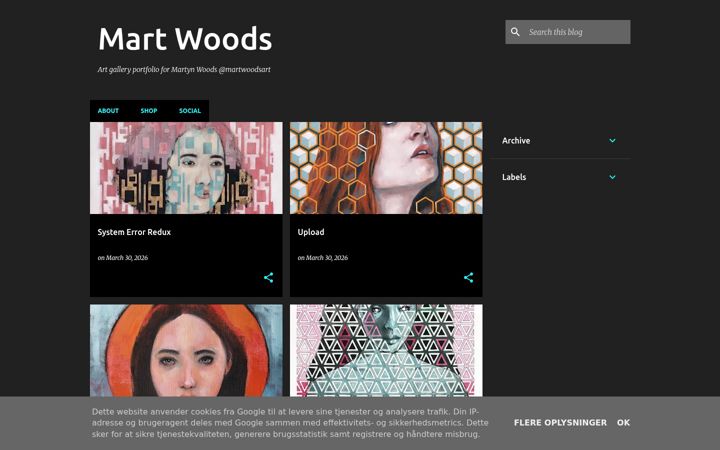Open the Upload post title
The width and height of the screenshot is (720, 450).
coord(311,232)
